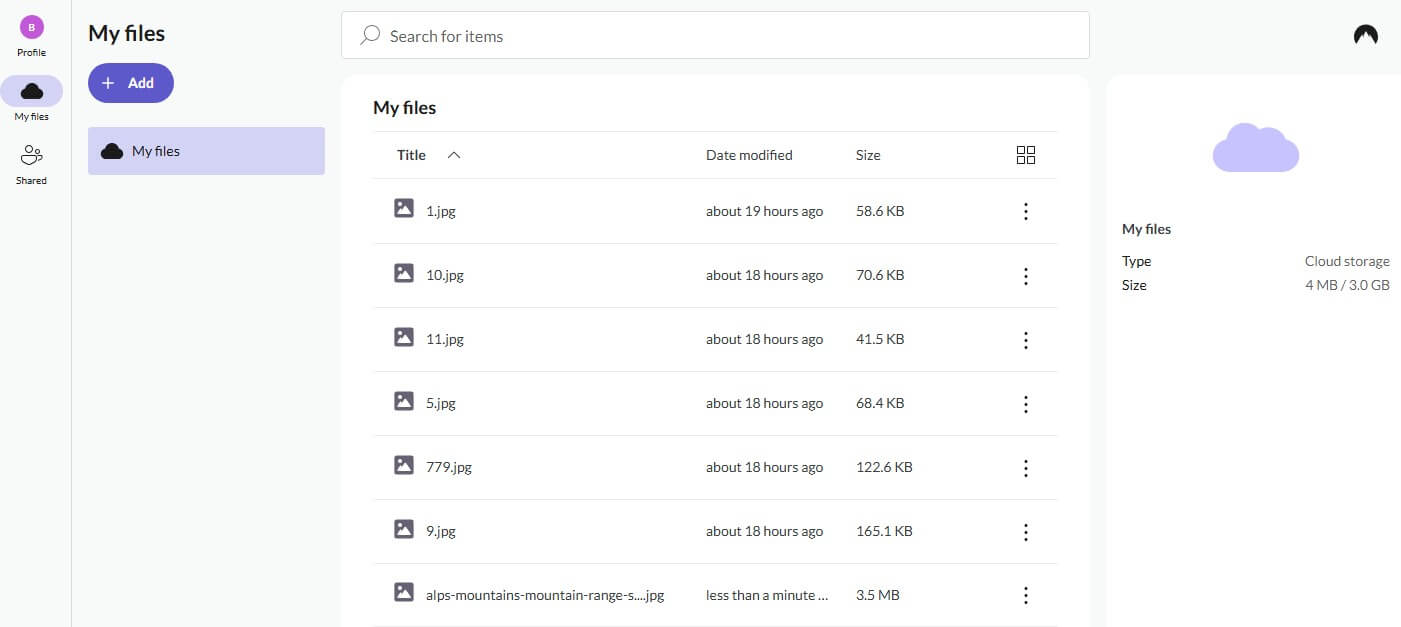Select the 1.jpg file name

coord(441,211)
